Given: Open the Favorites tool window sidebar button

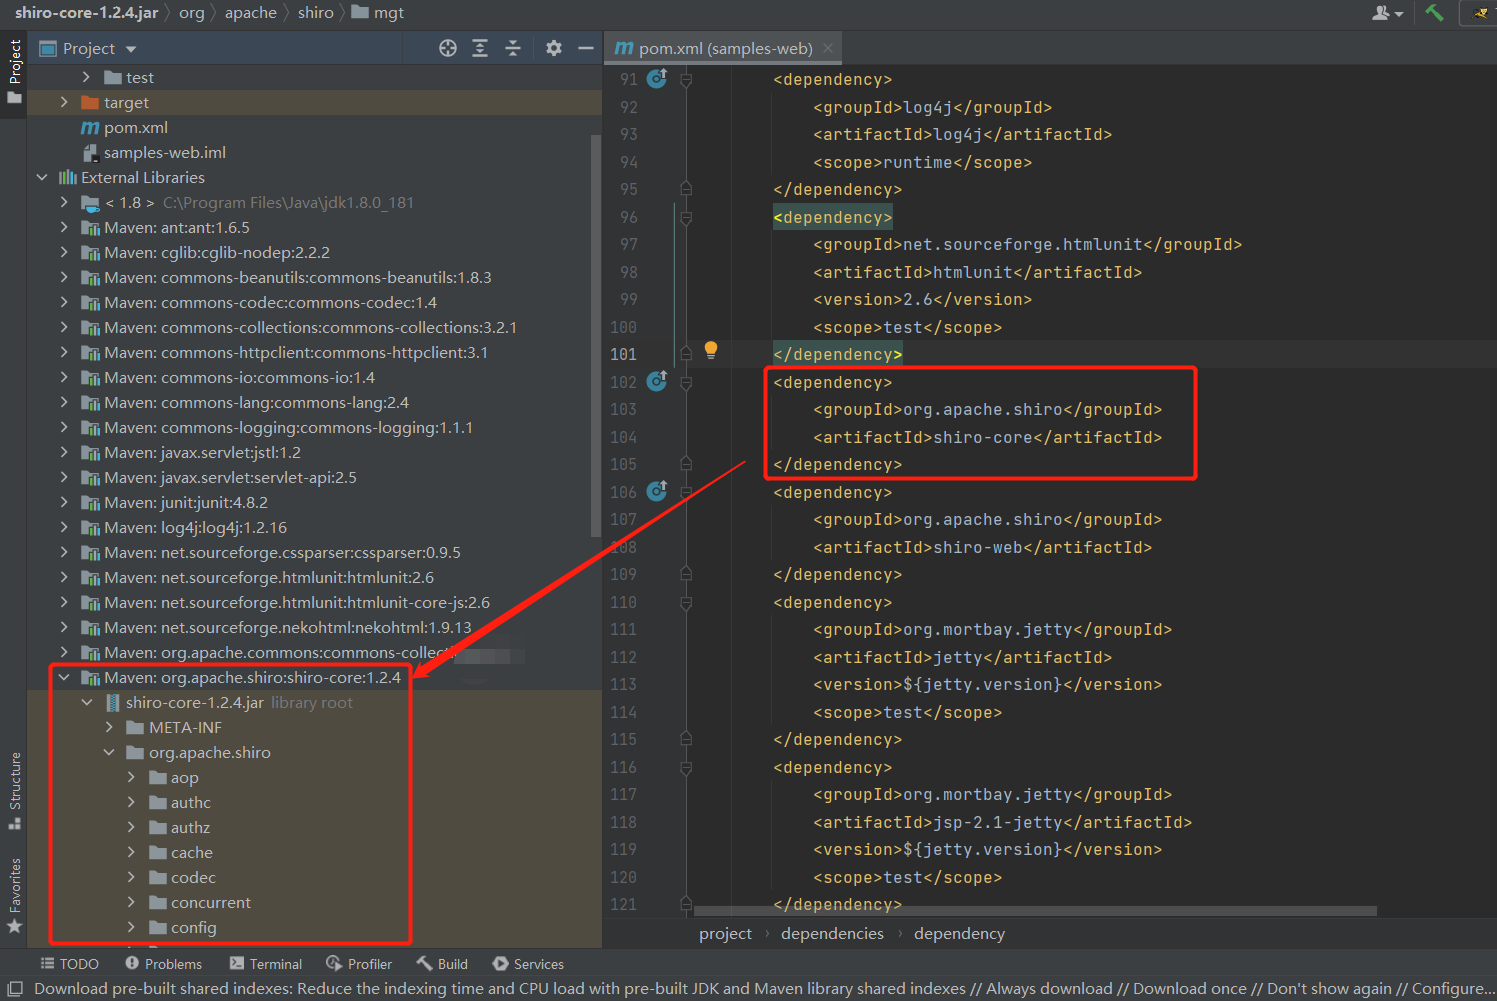Looking at the screenshot, I should [14, 896].
